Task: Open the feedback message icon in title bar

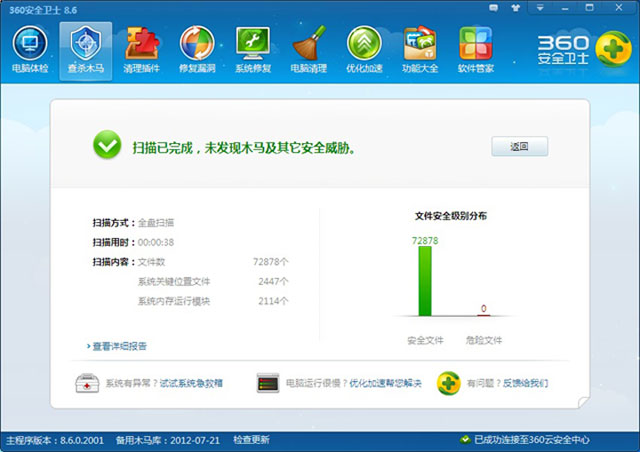Action: coord(493,8)
